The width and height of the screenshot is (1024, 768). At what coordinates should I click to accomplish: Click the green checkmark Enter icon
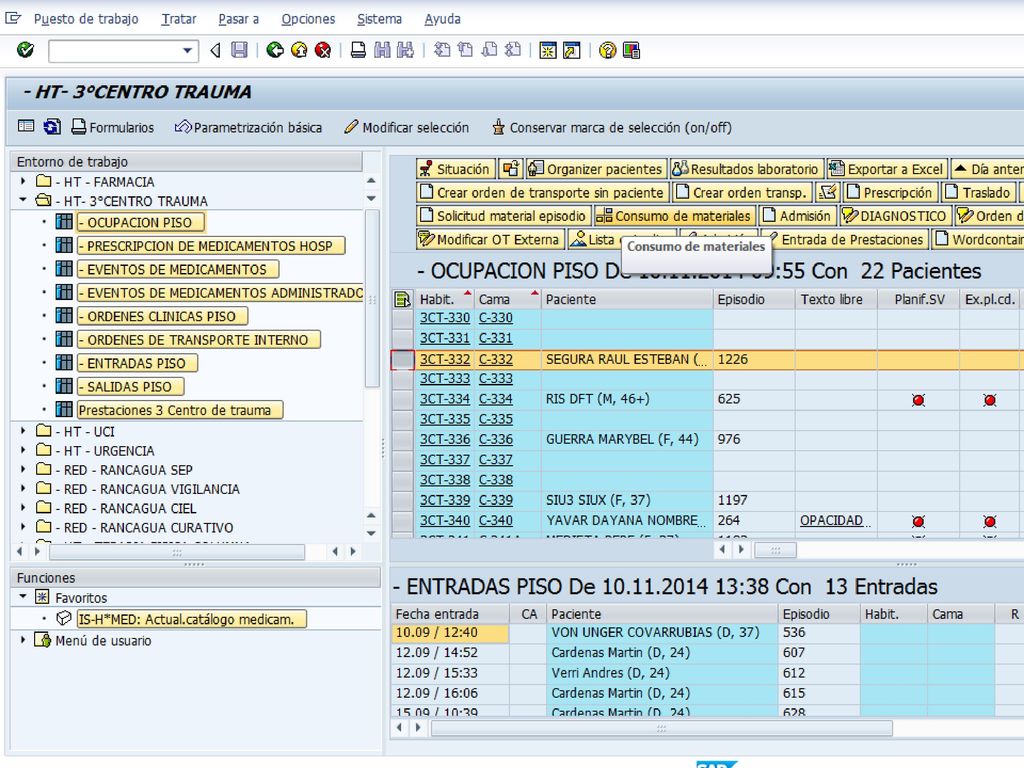pos(25,50)
